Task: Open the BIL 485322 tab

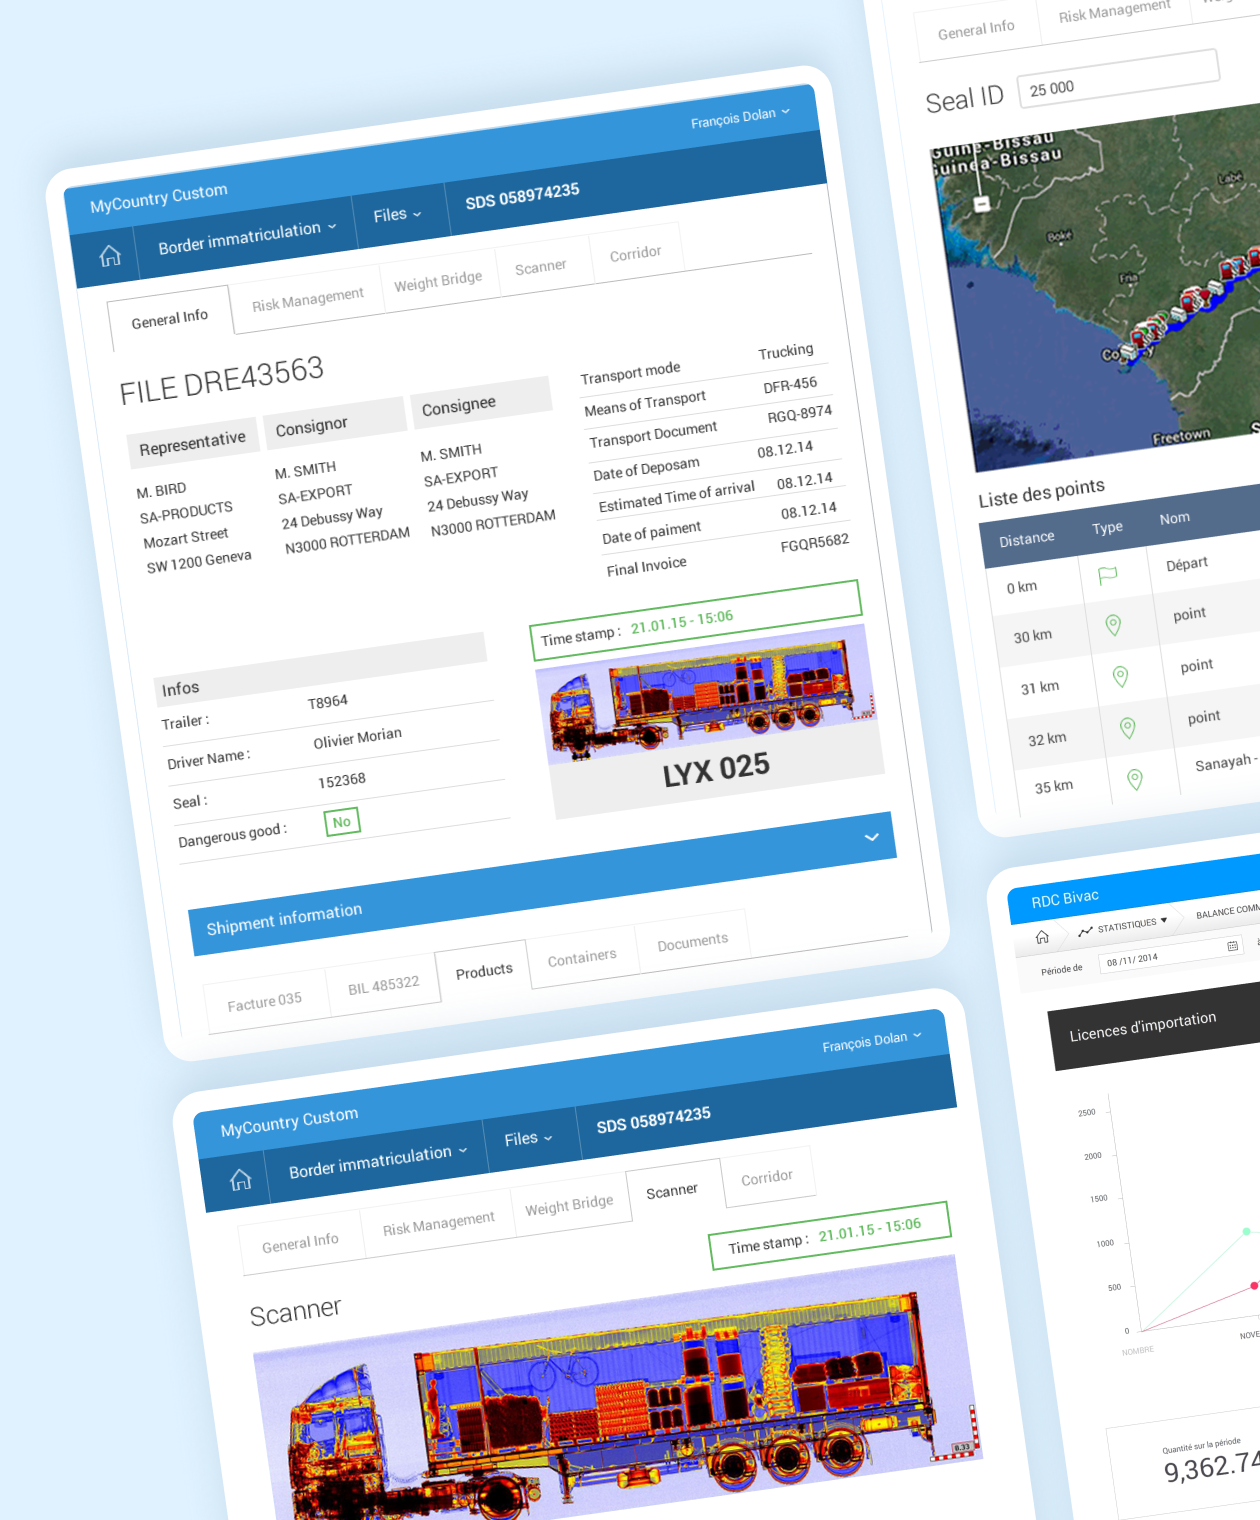Action: [384, 985]
